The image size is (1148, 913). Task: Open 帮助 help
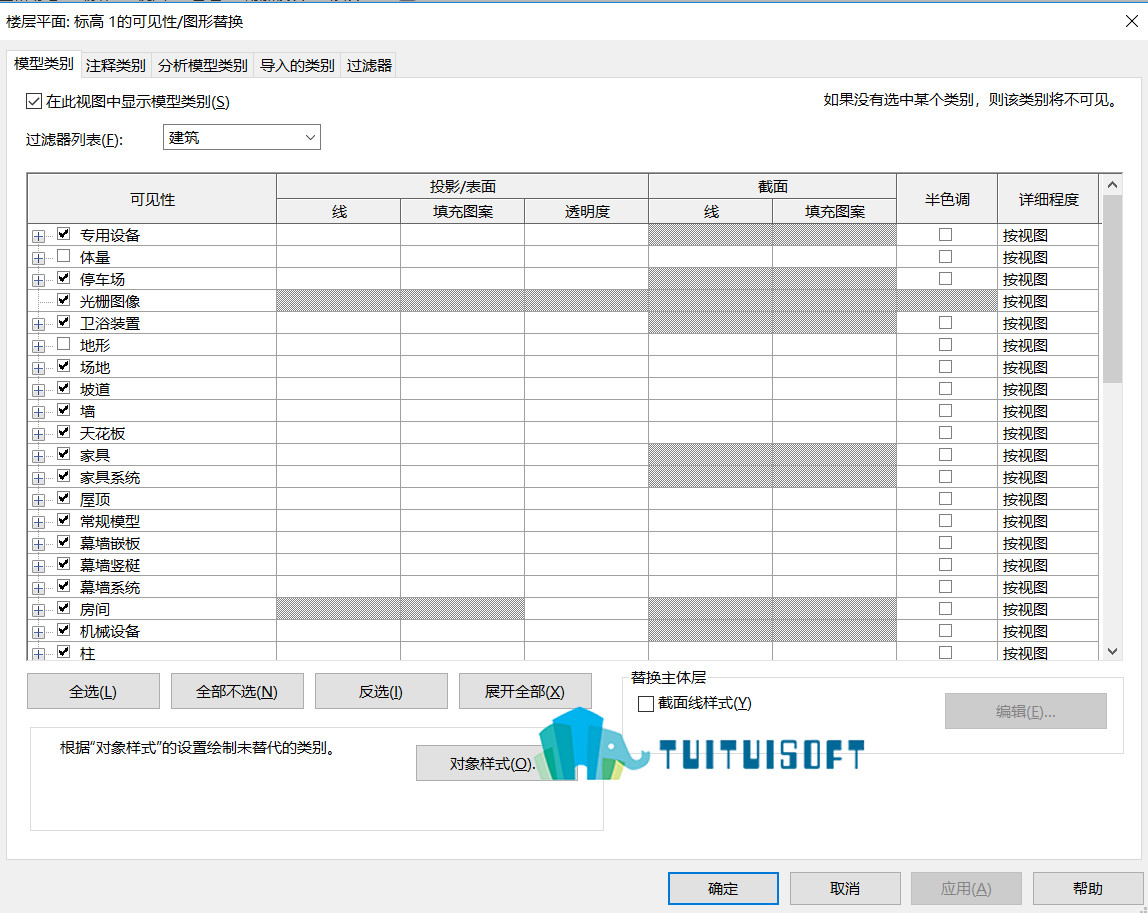point(1088,888)
